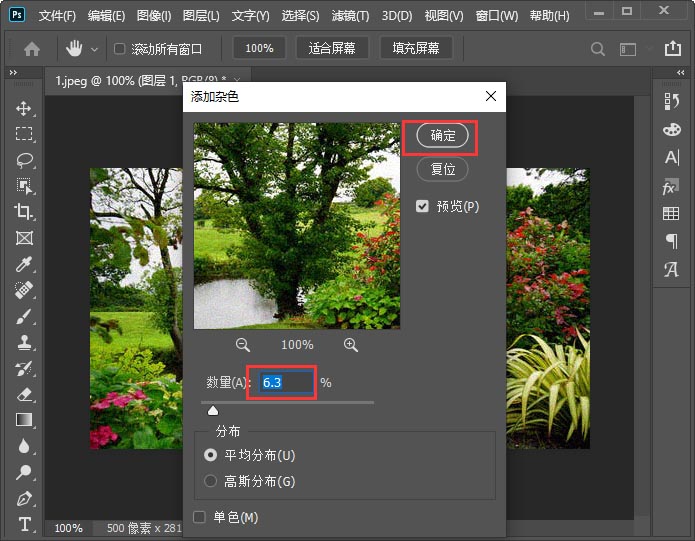695x541 pixels.
Task: Click Fill Screen (填充屏幕) button
Action: click(416, 48)
